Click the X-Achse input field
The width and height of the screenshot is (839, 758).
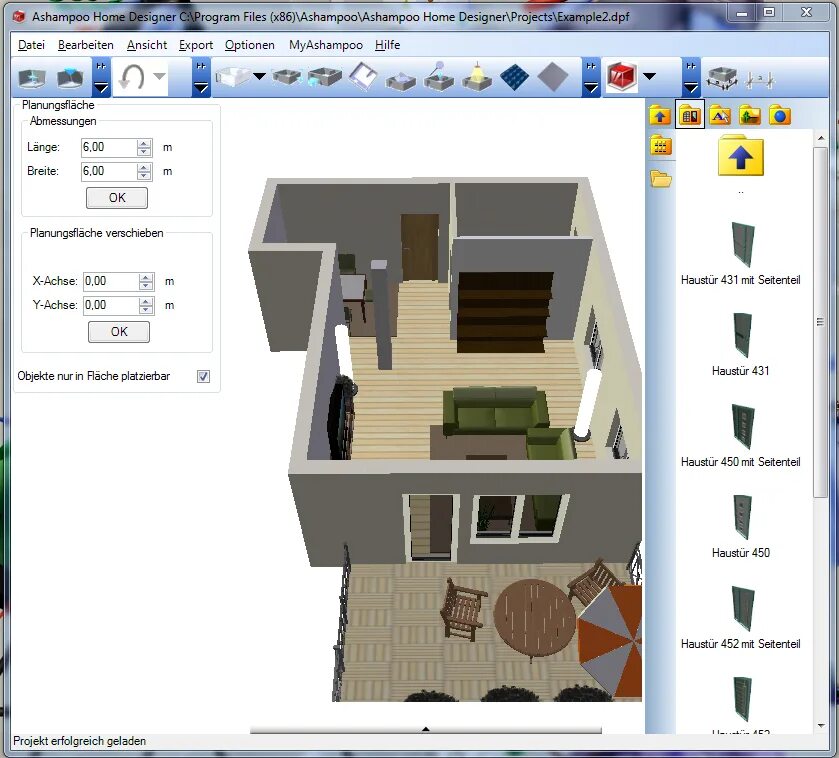coord(111,281)
